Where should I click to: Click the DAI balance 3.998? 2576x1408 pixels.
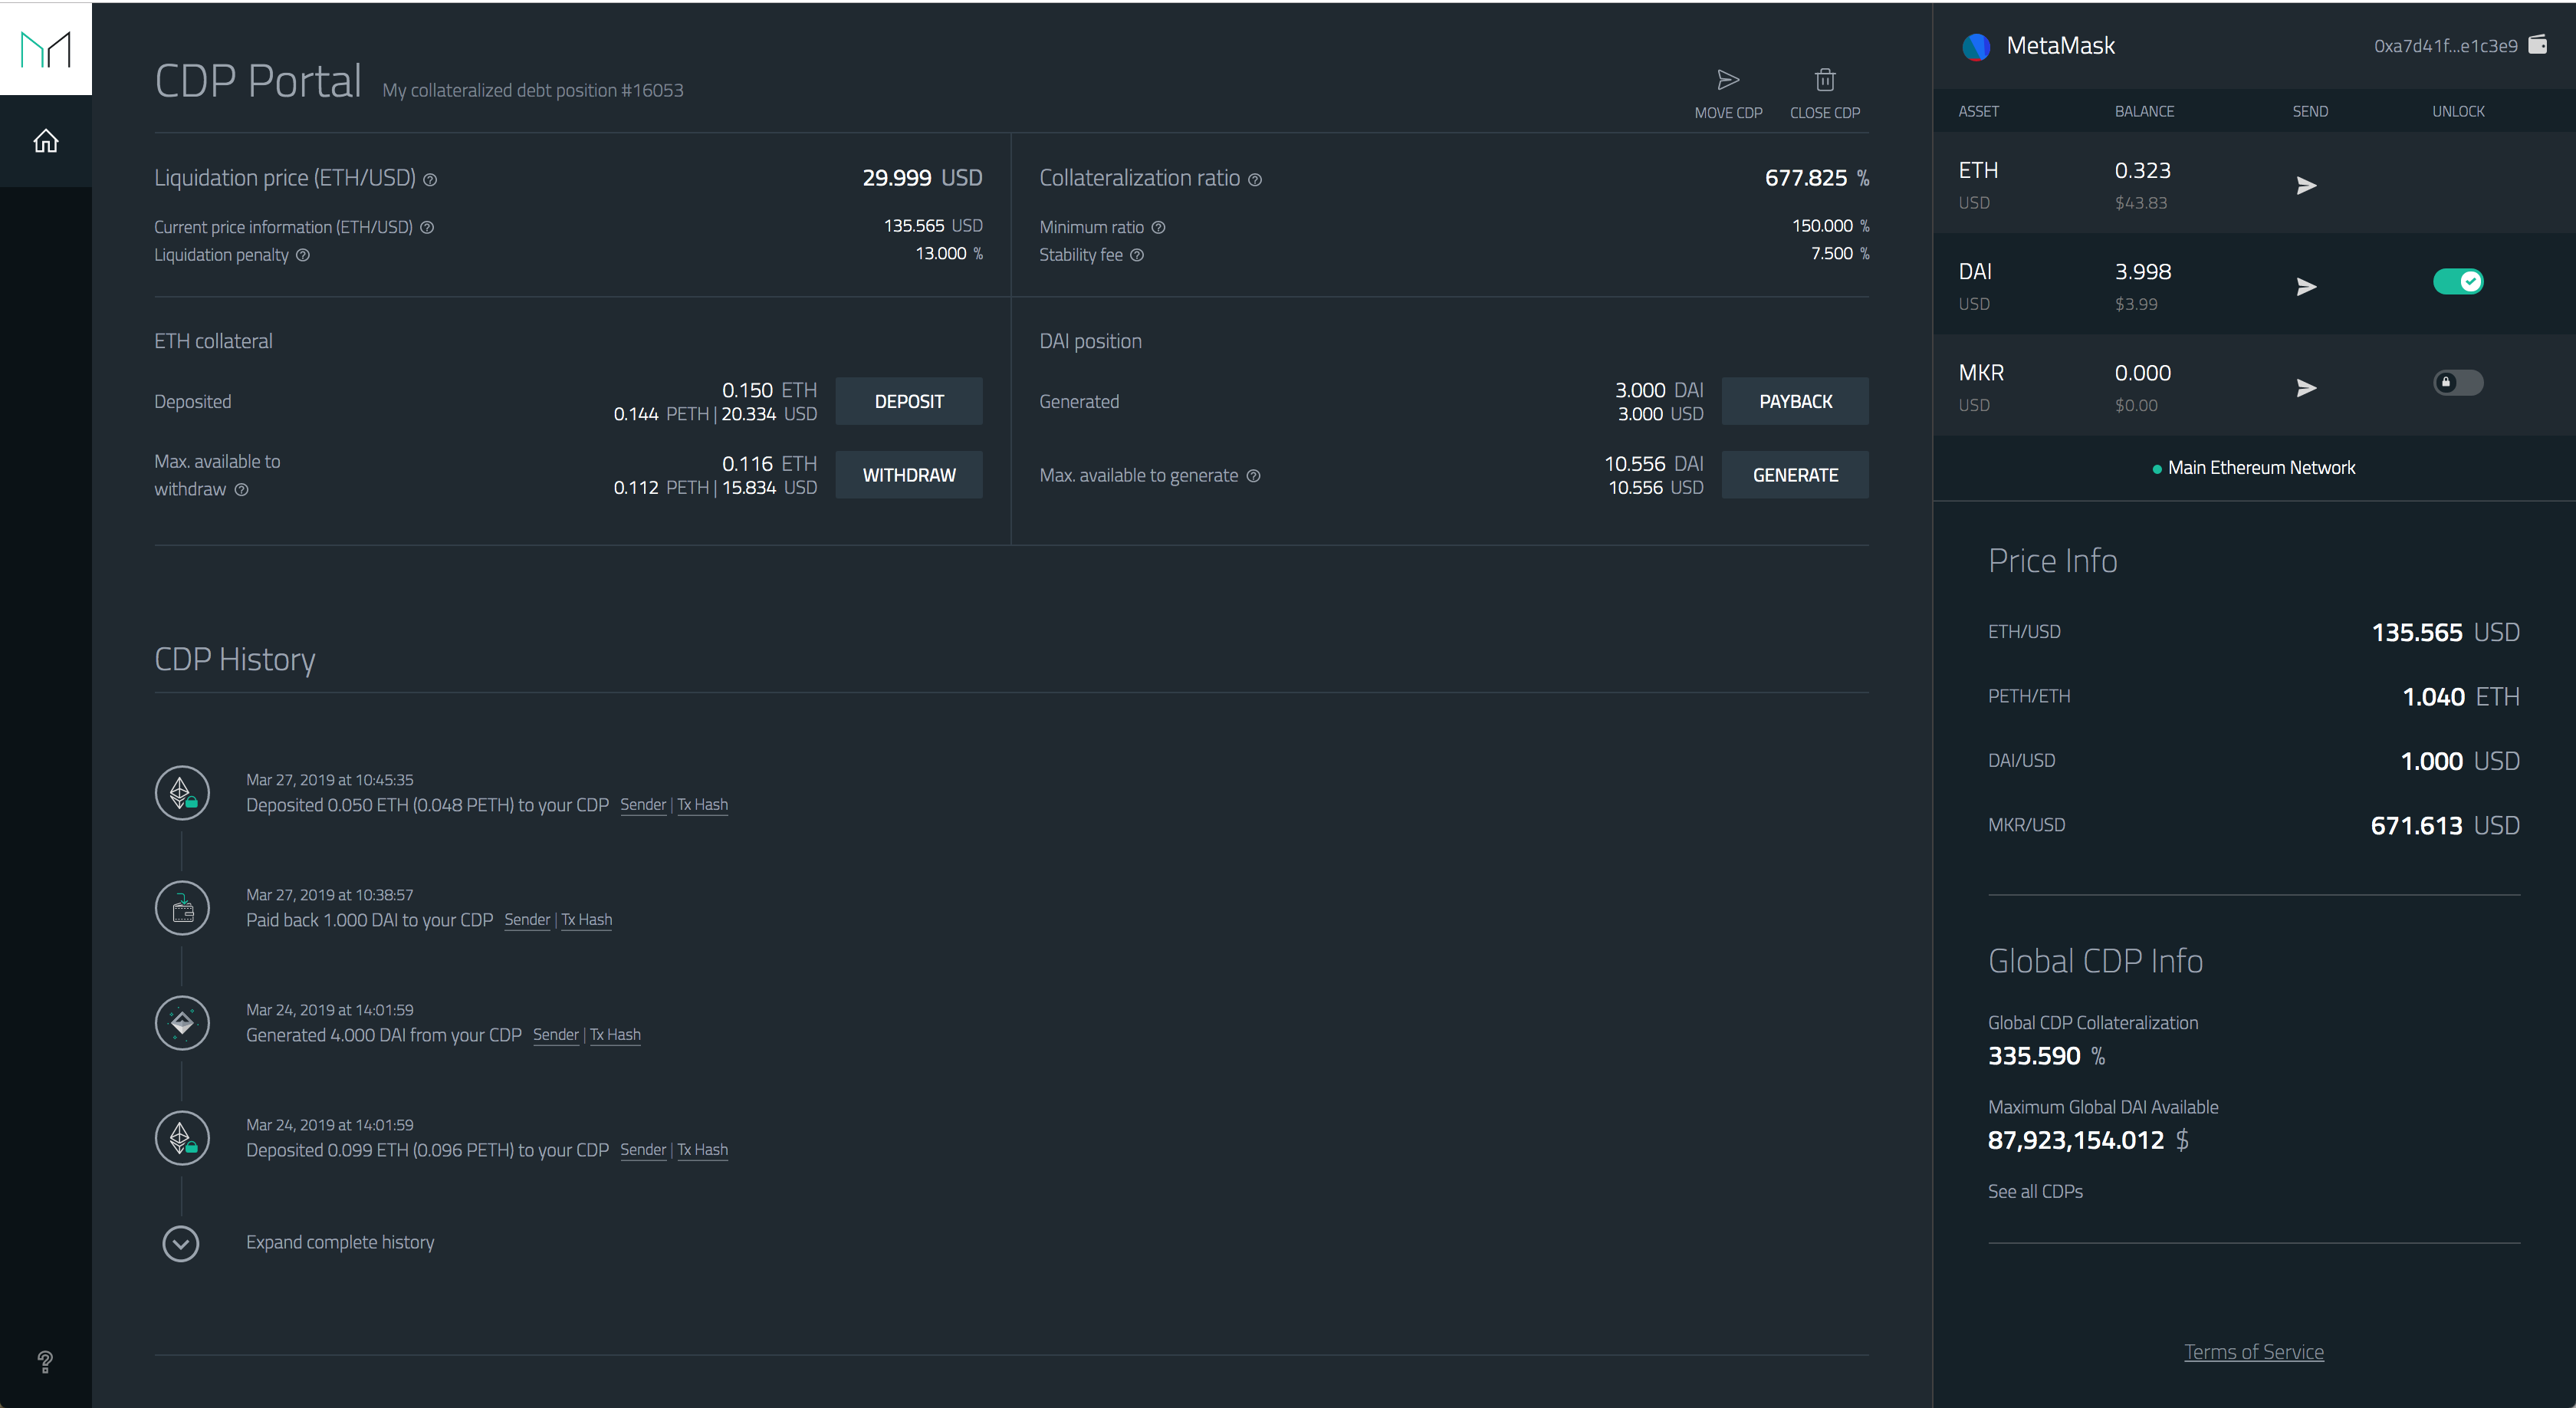pyautogui.click(x=2143, y=272)
